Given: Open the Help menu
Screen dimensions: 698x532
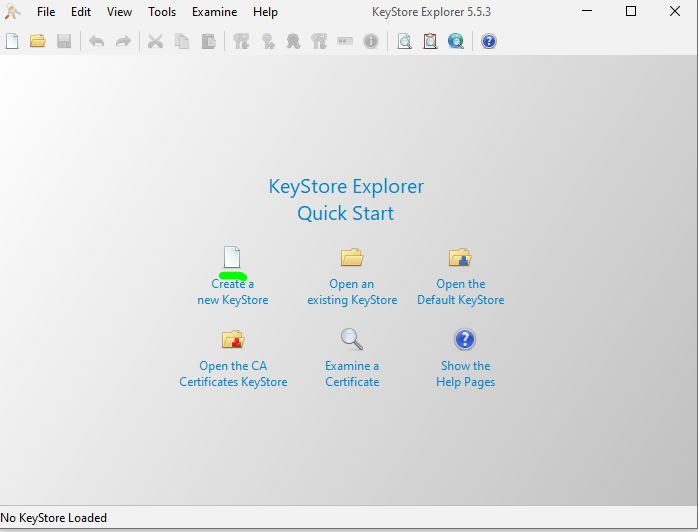Looking at the screenshot, I should coord(265,12).
